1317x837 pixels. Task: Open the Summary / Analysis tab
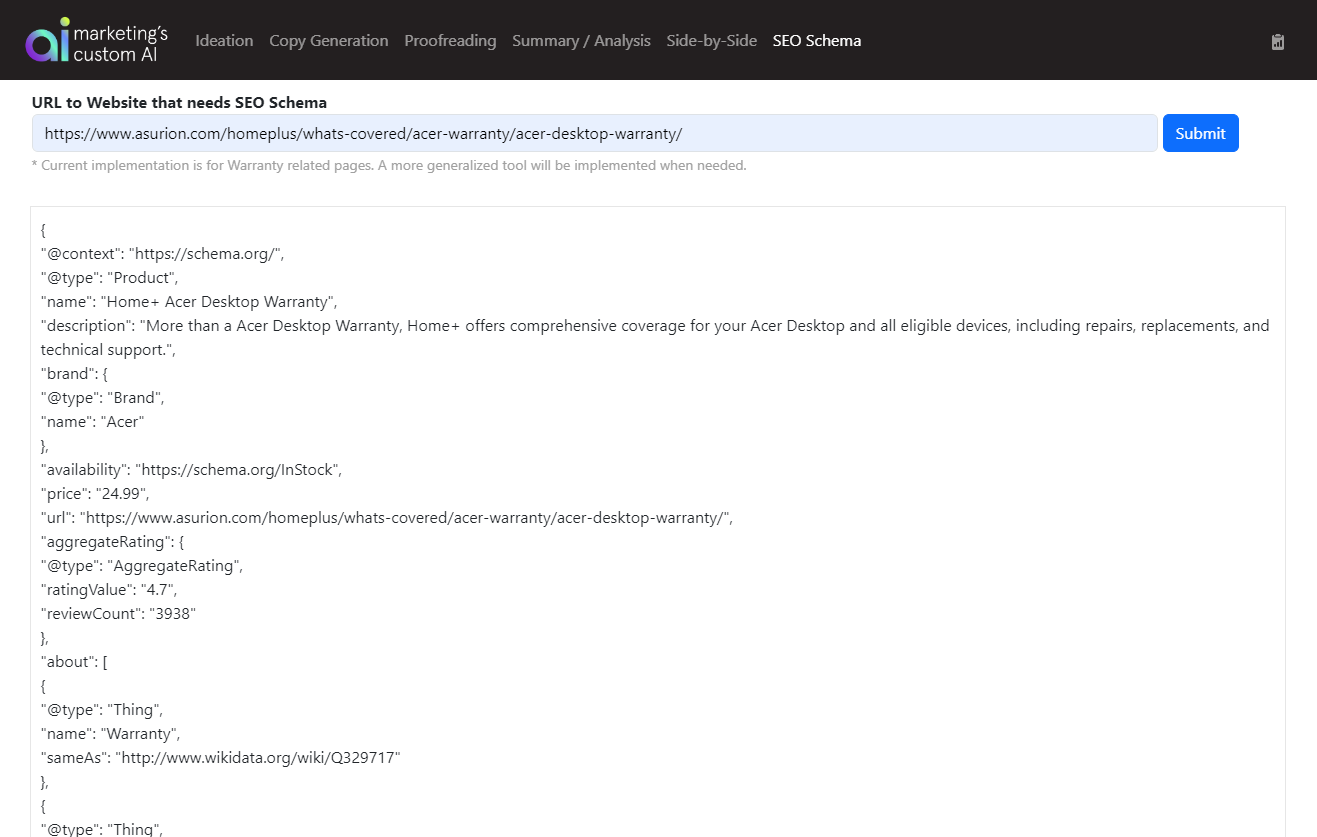[x=581, y=41]
